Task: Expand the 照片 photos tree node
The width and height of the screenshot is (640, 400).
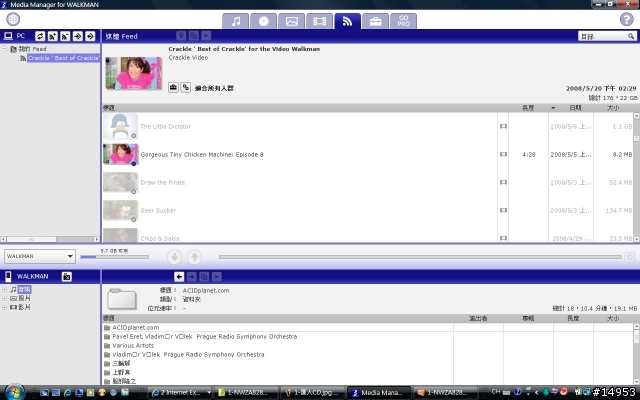Action: coord(4,298)
